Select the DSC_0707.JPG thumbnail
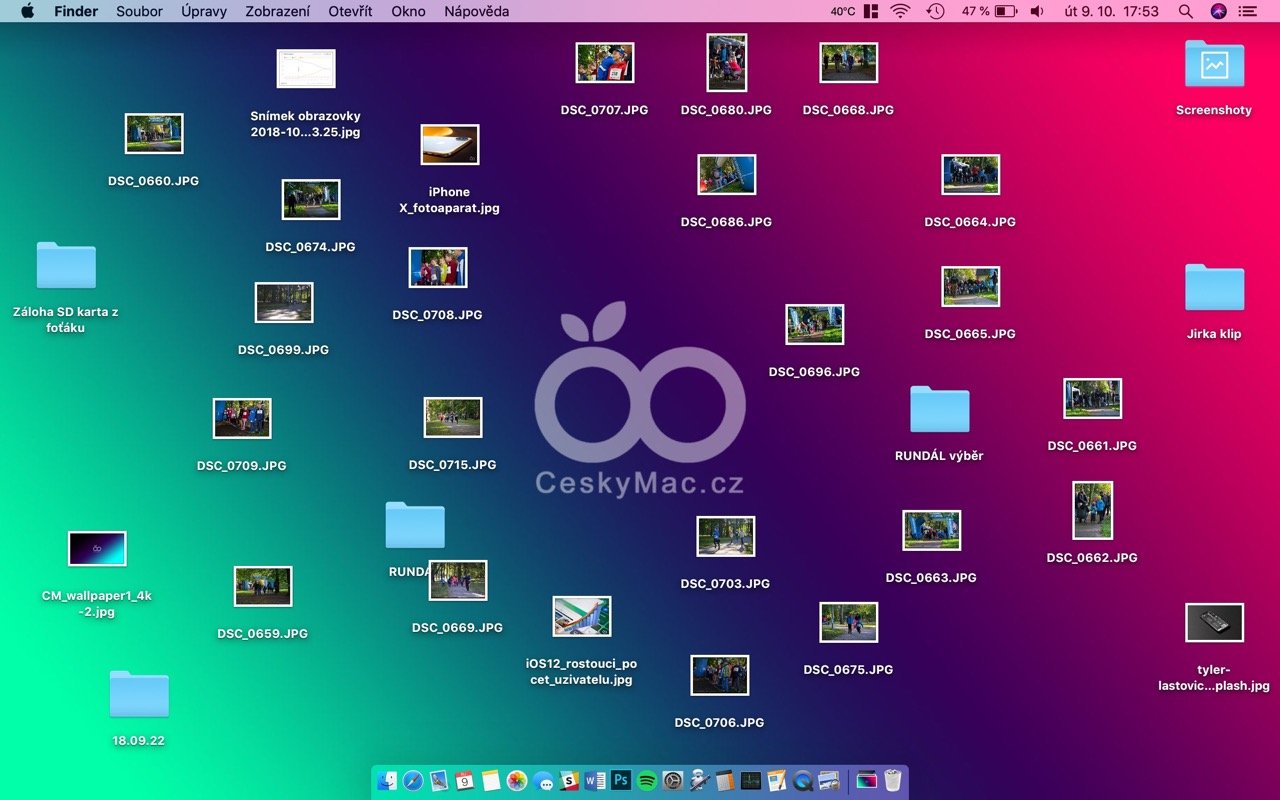The image size is (1280, 800). point(604,63)
